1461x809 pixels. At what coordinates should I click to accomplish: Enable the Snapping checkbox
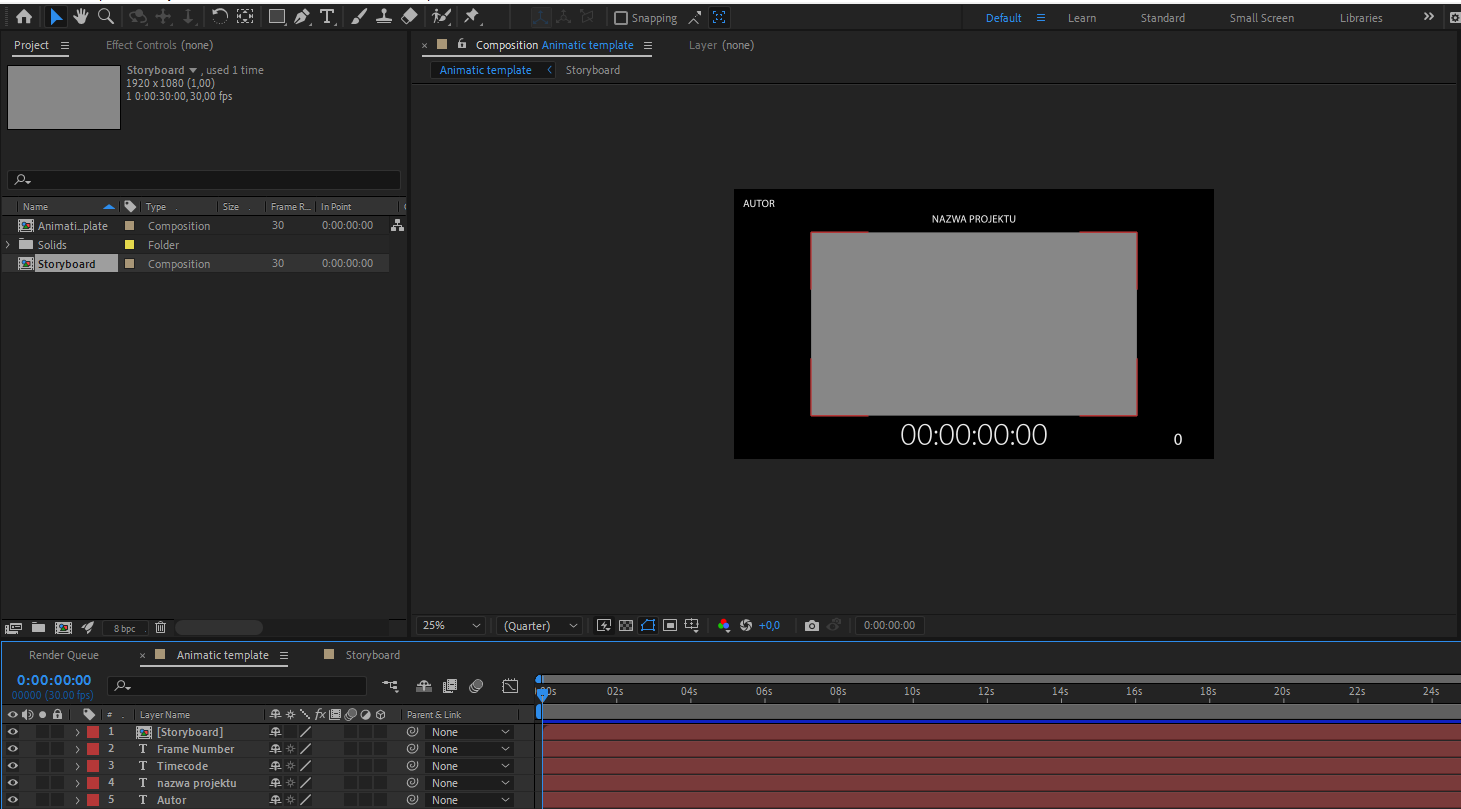tap(621, 18)
